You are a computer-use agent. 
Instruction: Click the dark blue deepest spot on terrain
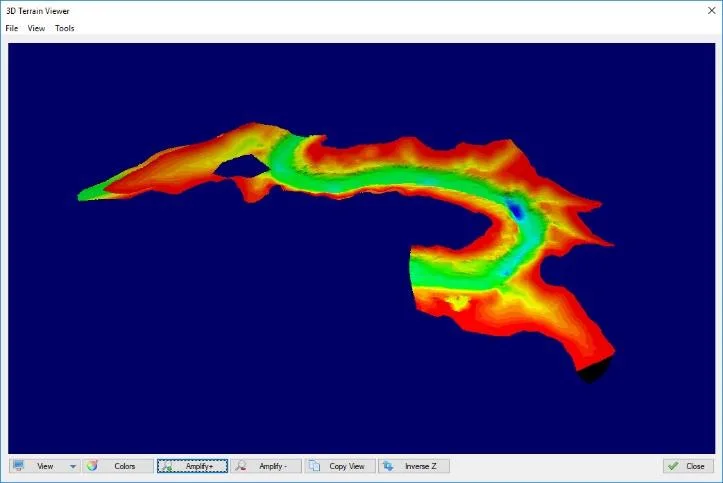[516, 211]
